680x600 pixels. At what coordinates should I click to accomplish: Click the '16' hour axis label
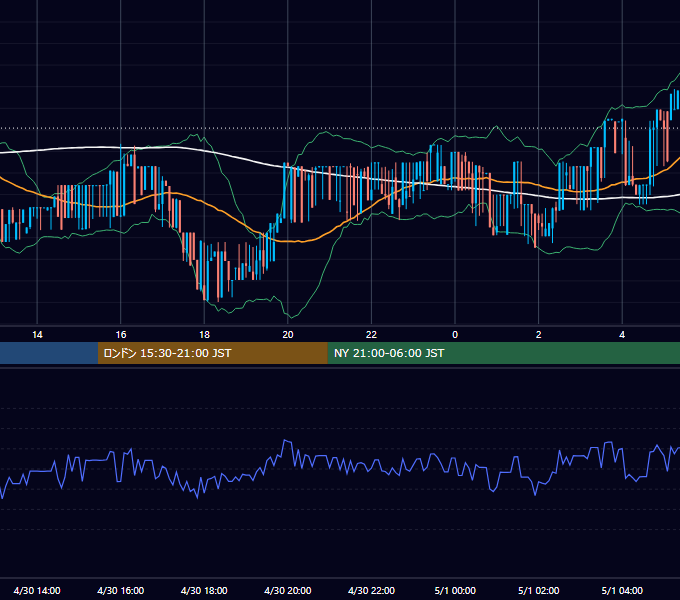pos(121,335)
